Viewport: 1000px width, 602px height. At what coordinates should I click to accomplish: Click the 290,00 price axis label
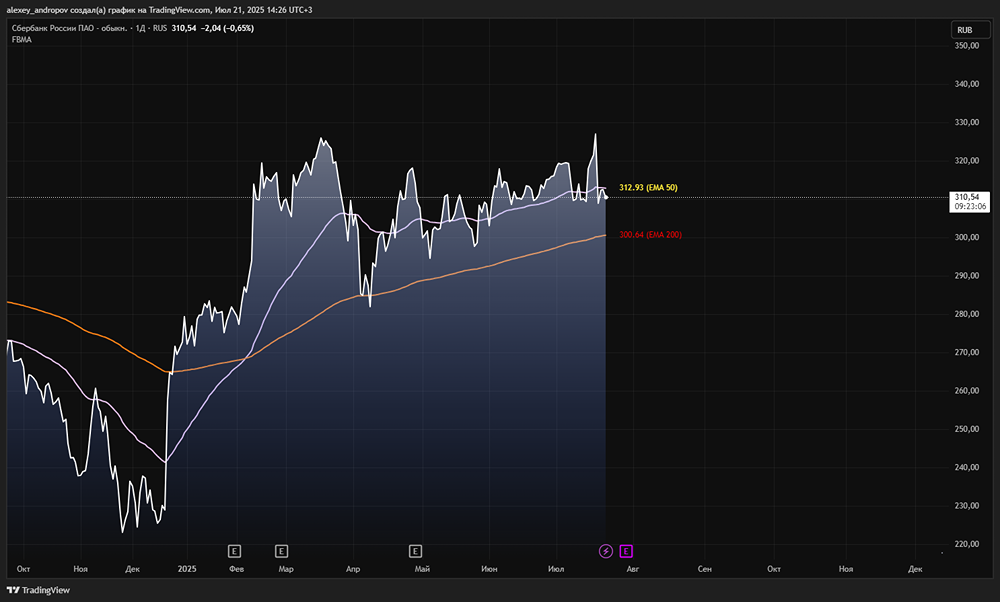966,275
